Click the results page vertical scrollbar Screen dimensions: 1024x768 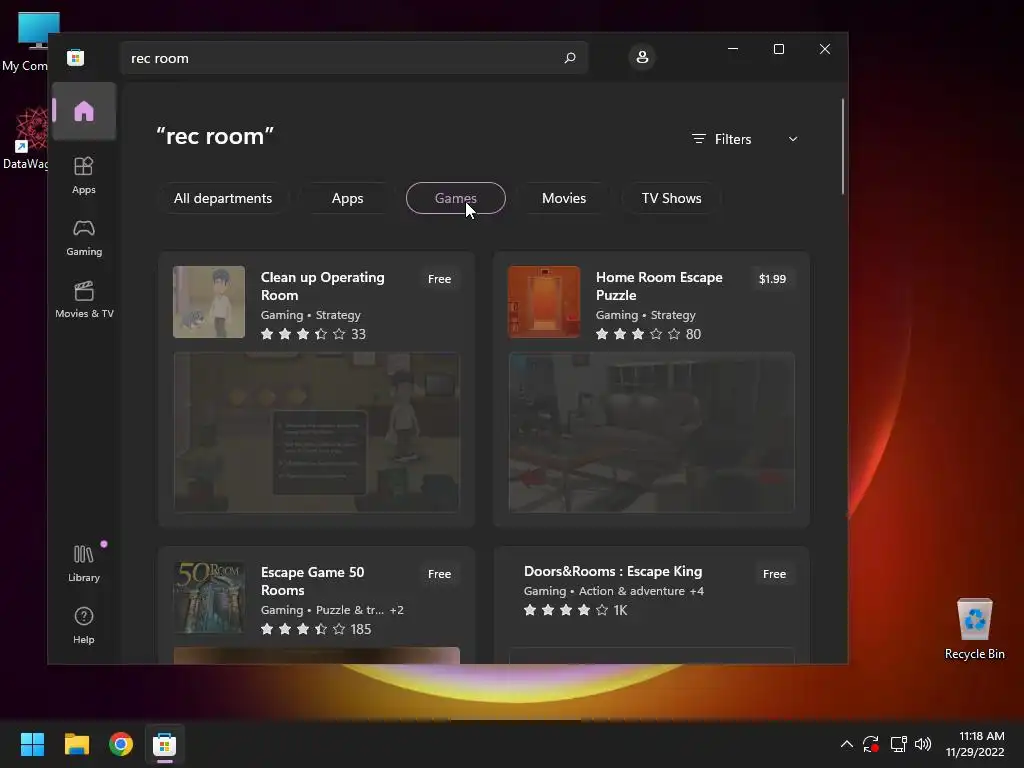click(842, 146)
